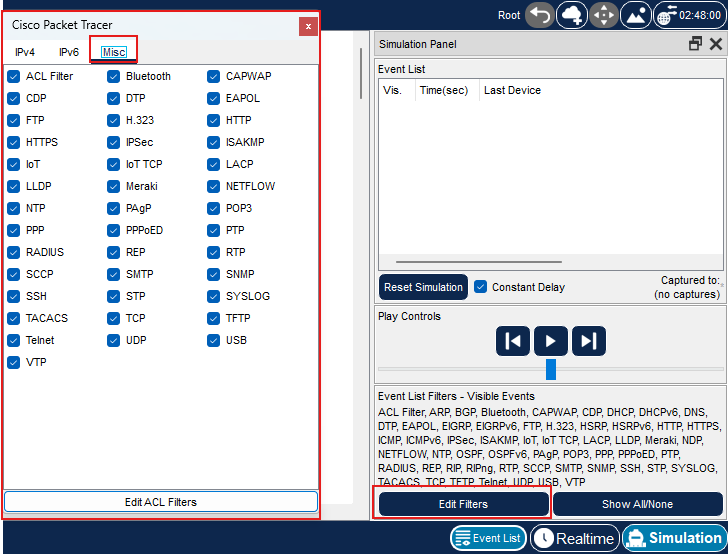
Task: Click the Event List horizontal scrollbar
Action: [478, 262]
